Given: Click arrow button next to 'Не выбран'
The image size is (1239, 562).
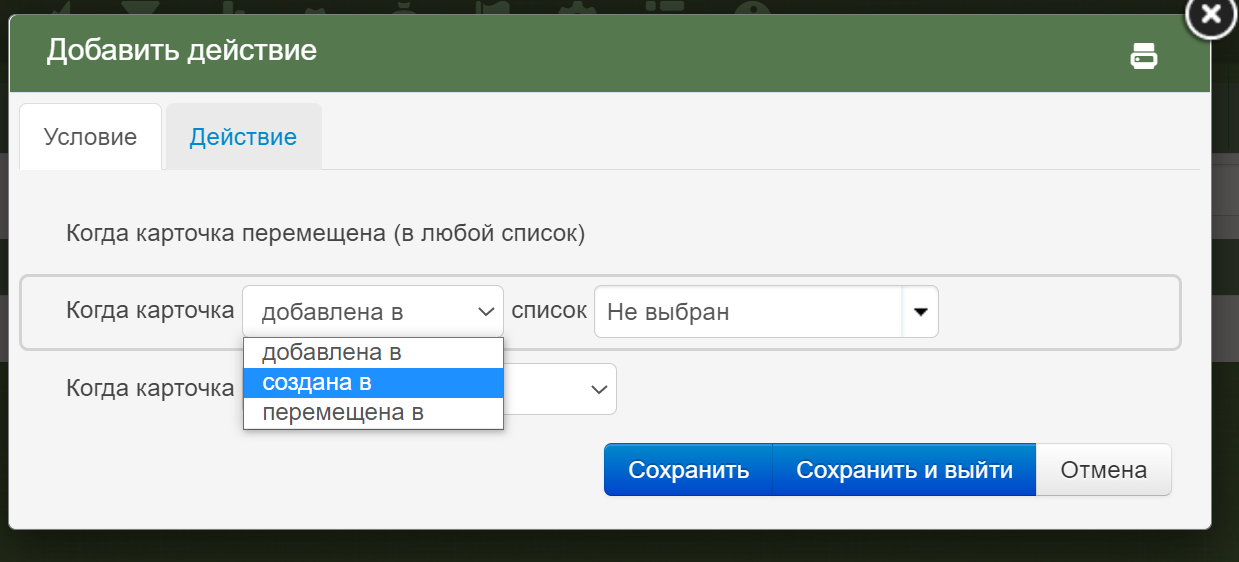Looking at the screenshot, I should (x=920, y=312).
